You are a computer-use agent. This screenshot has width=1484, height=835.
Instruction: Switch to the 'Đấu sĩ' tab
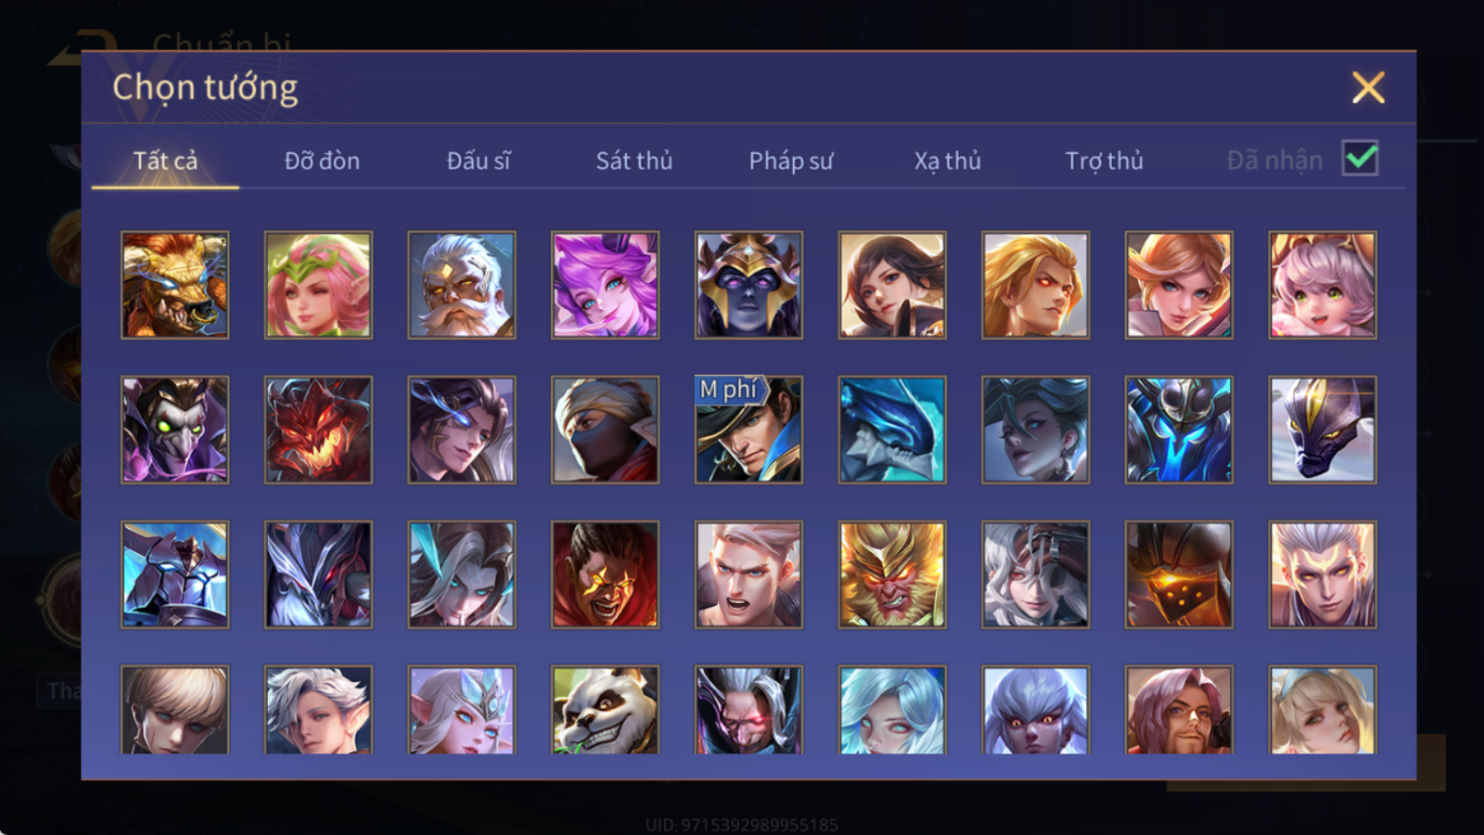[x=478, y=161]
